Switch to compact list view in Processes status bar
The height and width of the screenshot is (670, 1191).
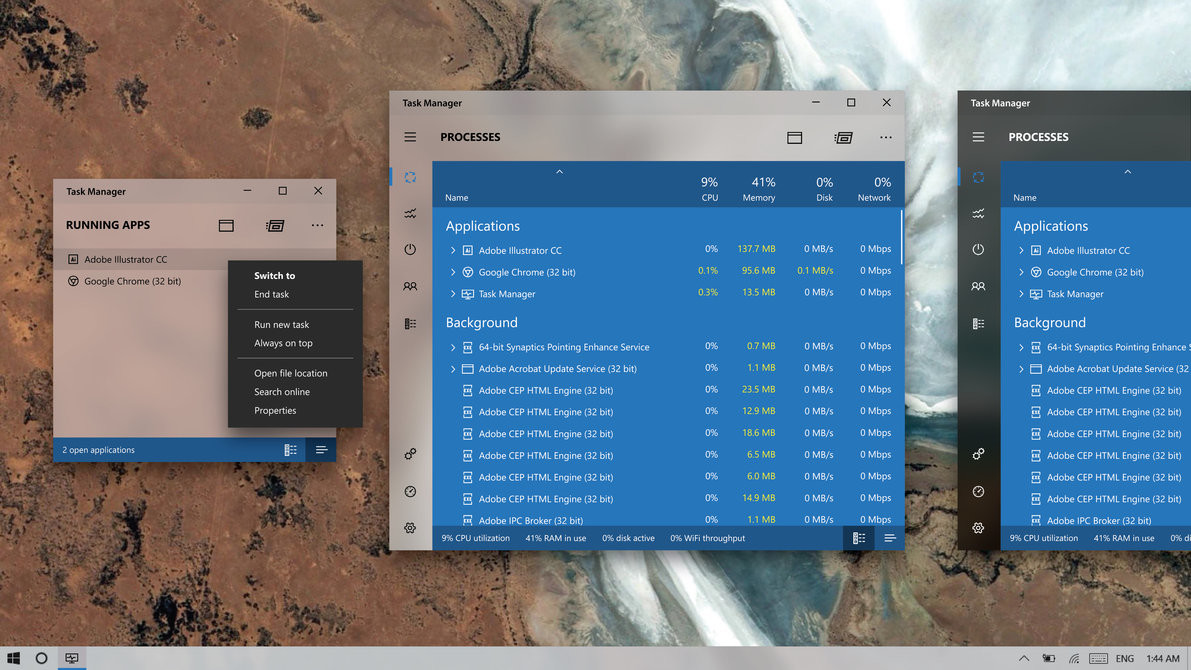pyautogui.click(x=889, y=538)
